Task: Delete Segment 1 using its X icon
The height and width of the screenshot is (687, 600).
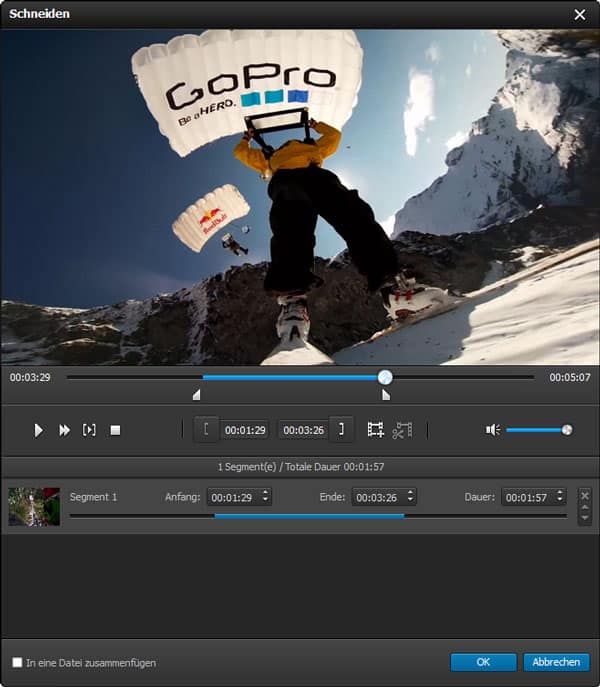Action: click(585, 495)
